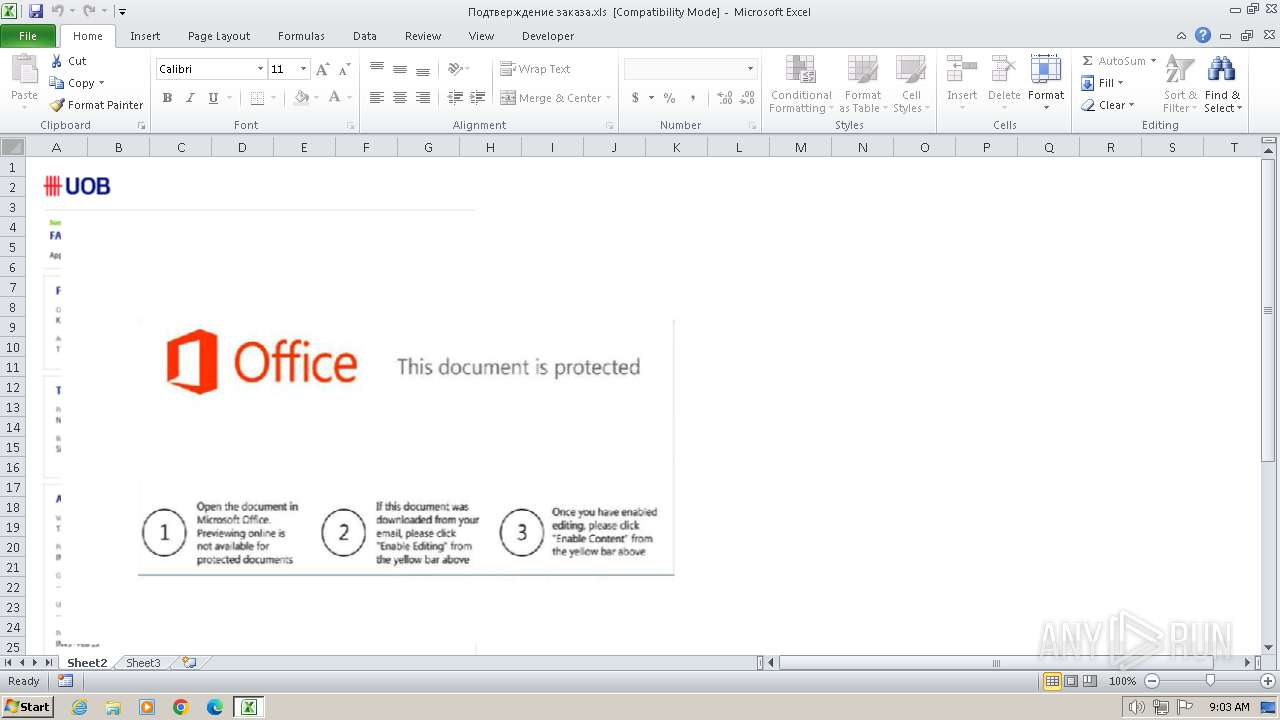The image size is (1280, 720).
Task: Click the Decrease Decimal icon
Action: [748, 98]
